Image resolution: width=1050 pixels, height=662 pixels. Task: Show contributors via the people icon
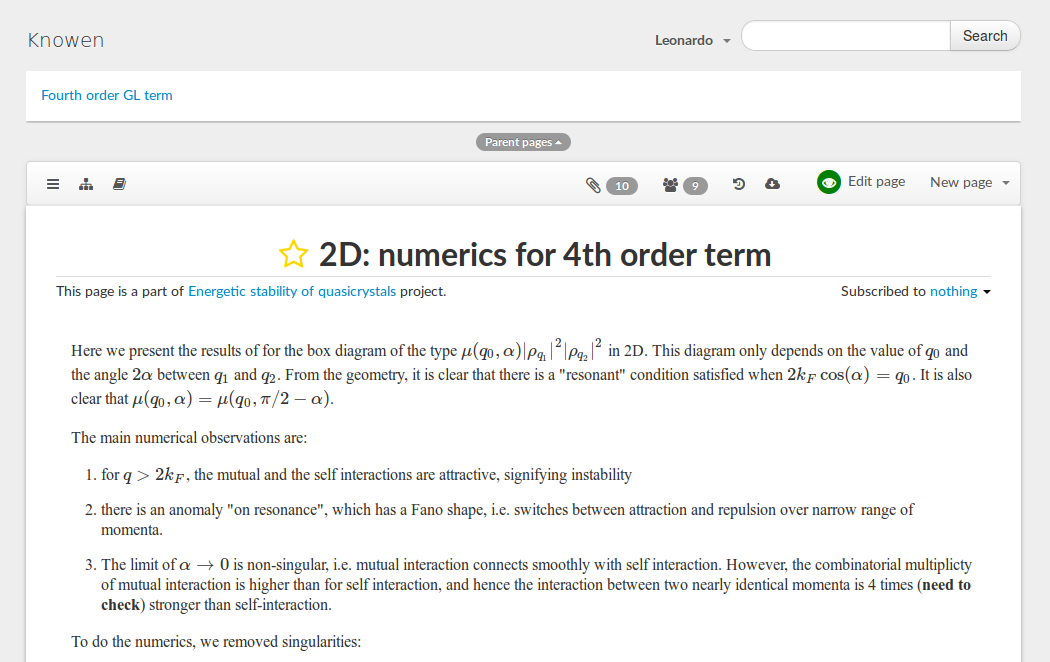tap(670, 185)
